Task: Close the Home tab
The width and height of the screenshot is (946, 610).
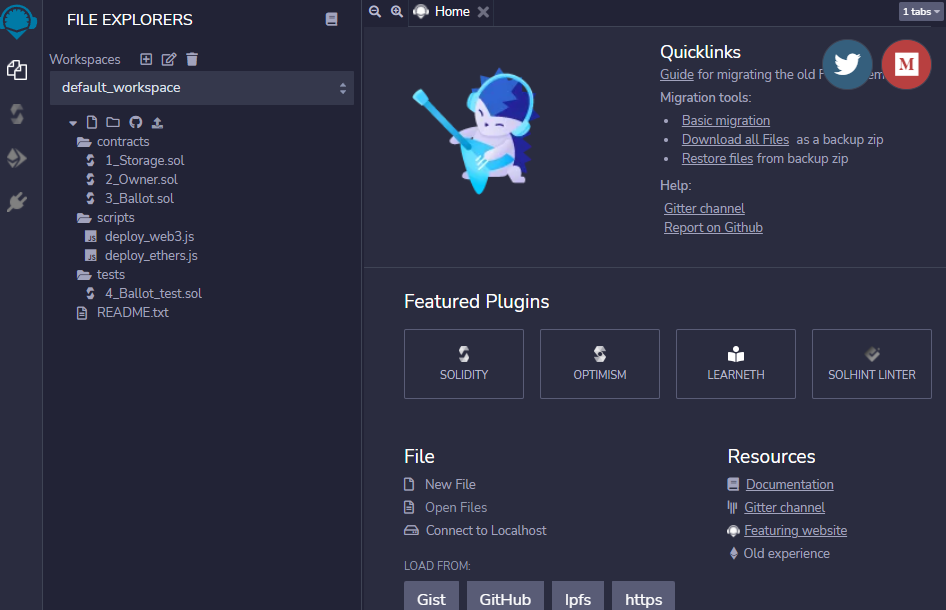Action: pyautogui.click(x=483, y=12)
